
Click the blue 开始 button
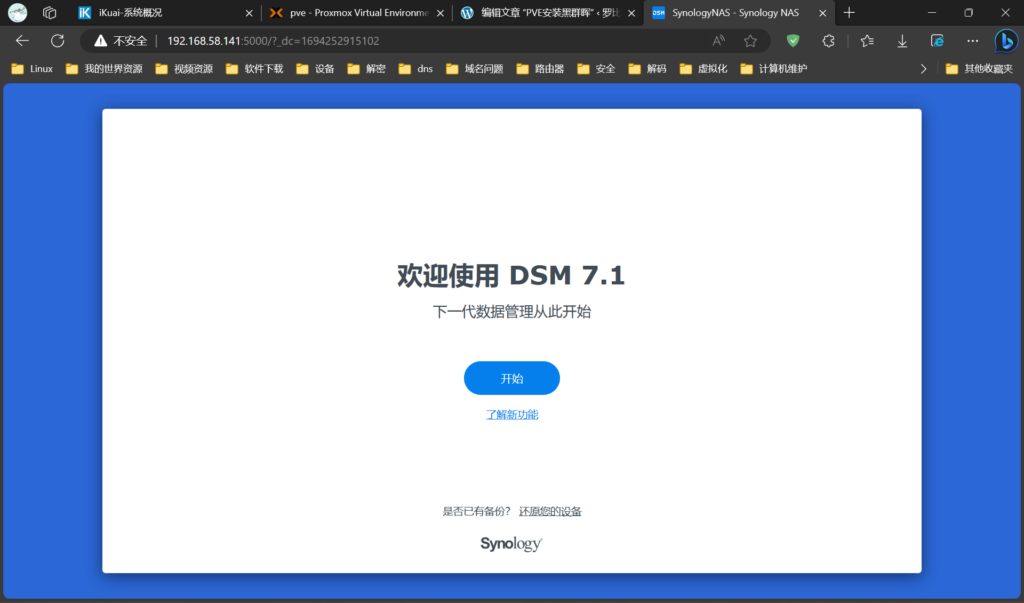[511, 379]
